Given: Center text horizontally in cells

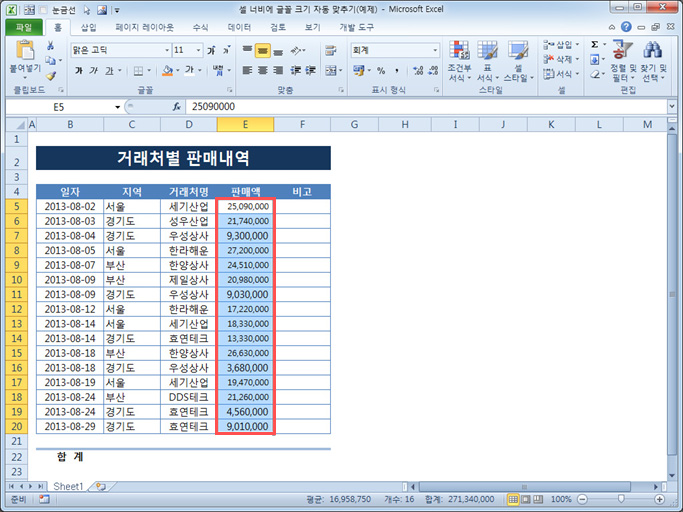Looking at the screenshot, I should [262, 70].
